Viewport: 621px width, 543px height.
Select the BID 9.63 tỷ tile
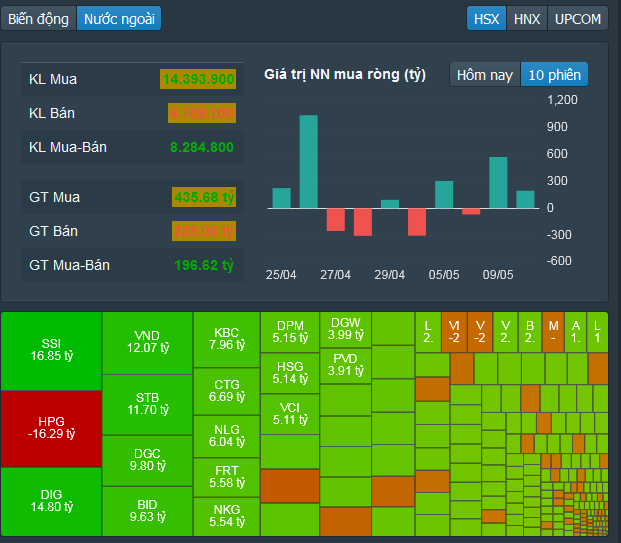pos(147,511)
